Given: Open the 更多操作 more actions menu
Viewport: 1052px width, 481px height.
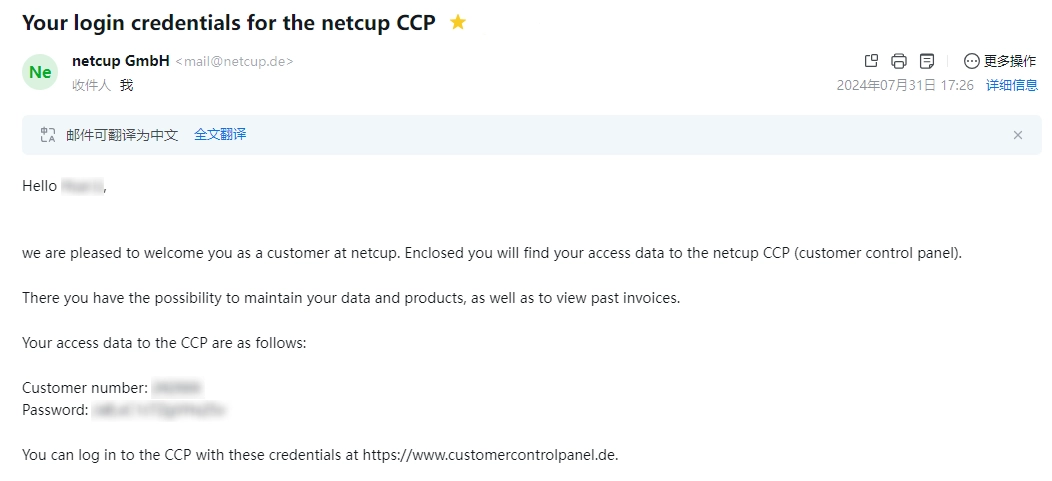Looking at the screenshot, I should pyautogui.click(x=1009, y=61).
